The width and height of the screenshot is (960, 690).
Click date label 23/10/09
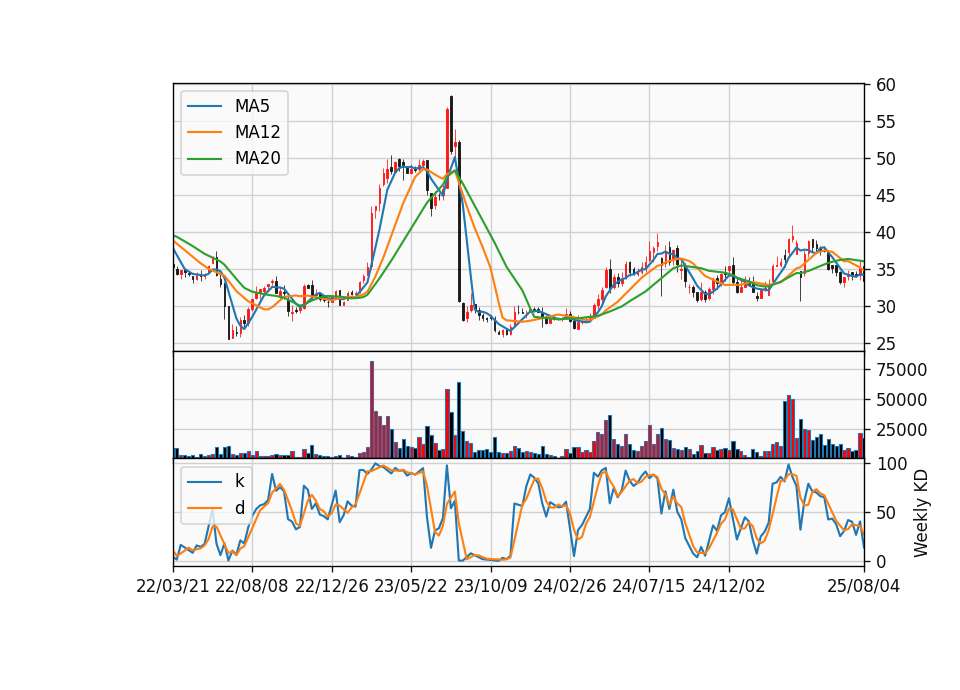(490, 586)
